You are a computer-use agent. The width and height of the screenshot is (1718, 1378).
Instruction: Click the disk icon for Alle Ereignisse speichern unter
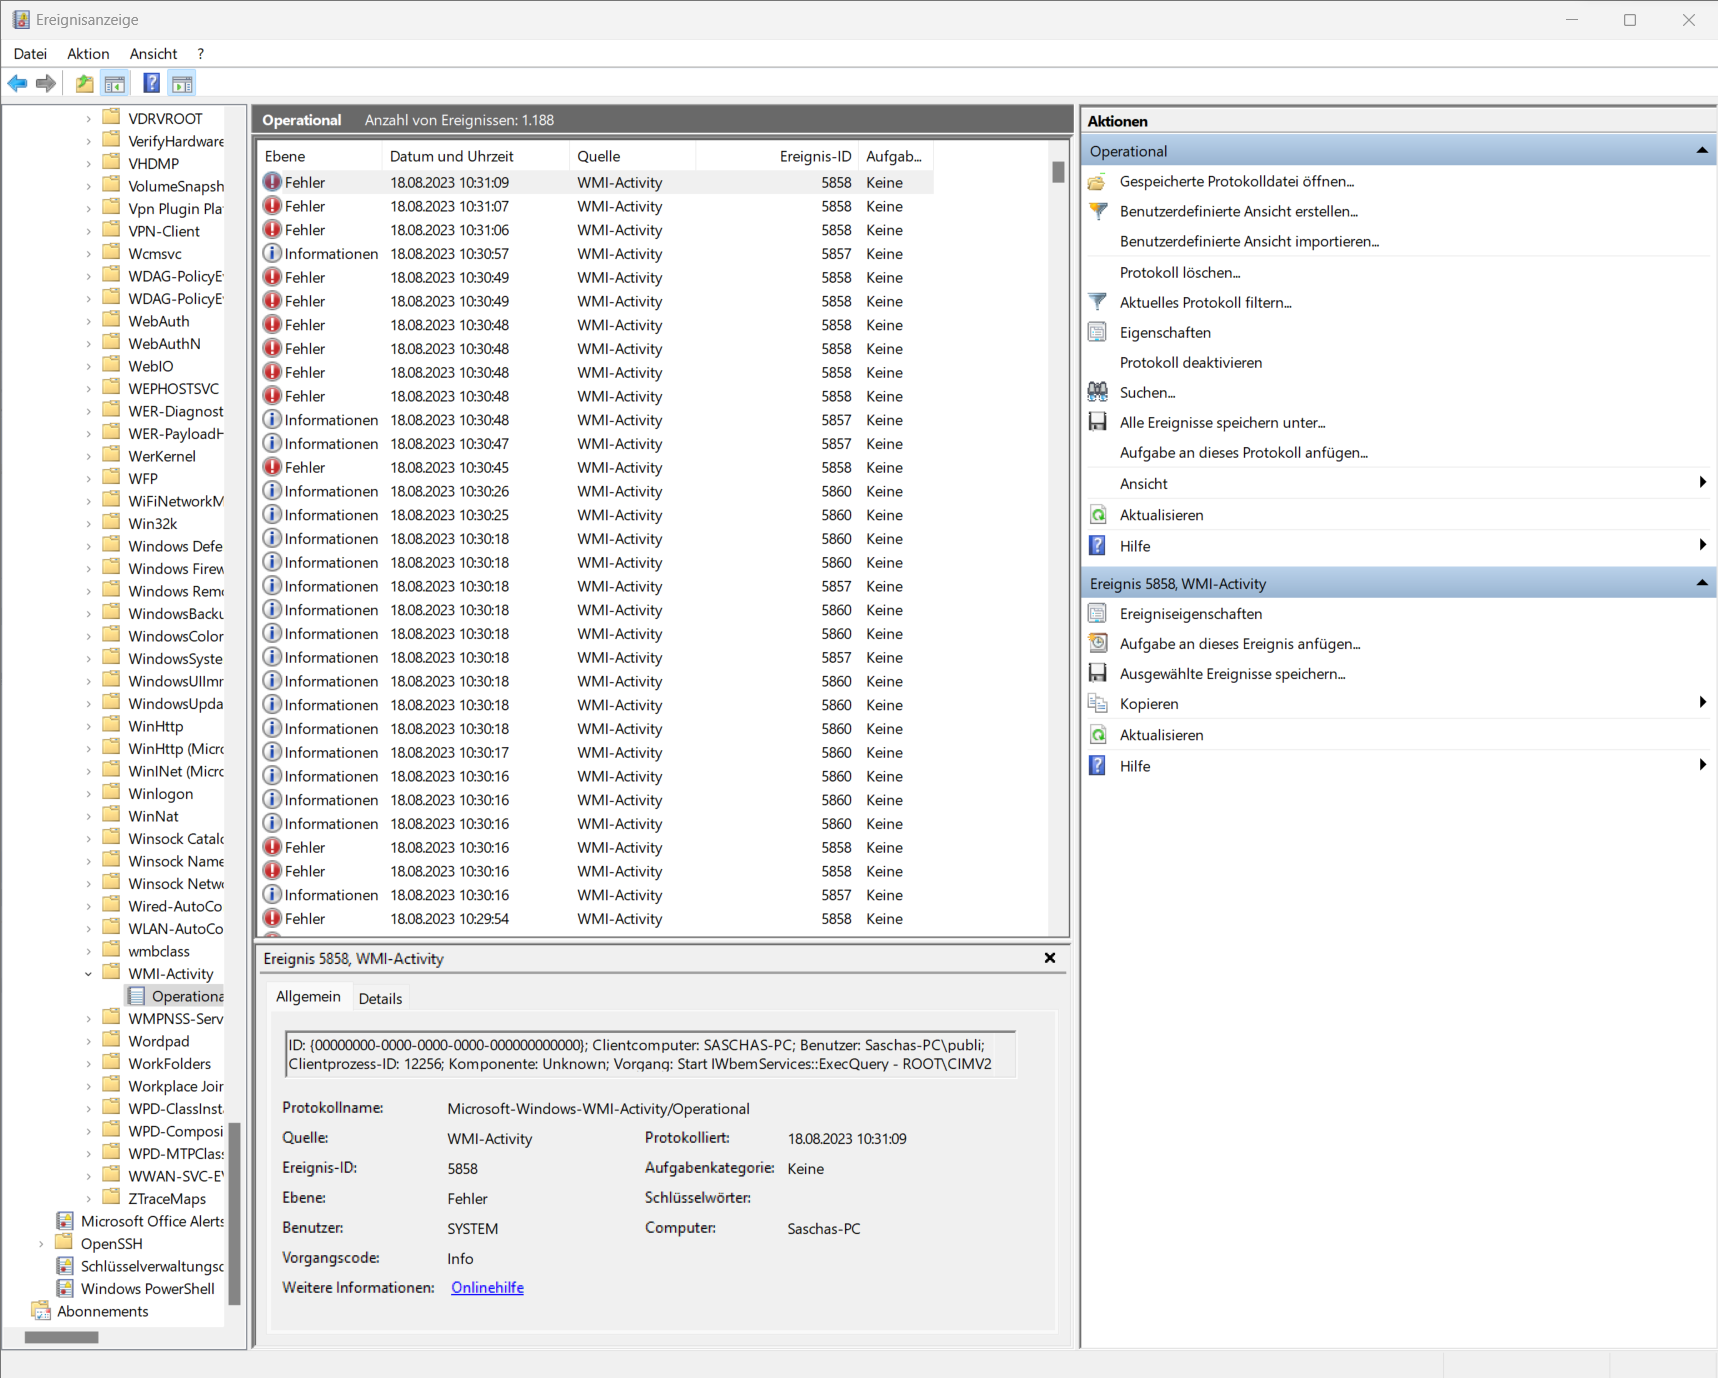[x=1098, y=423]
